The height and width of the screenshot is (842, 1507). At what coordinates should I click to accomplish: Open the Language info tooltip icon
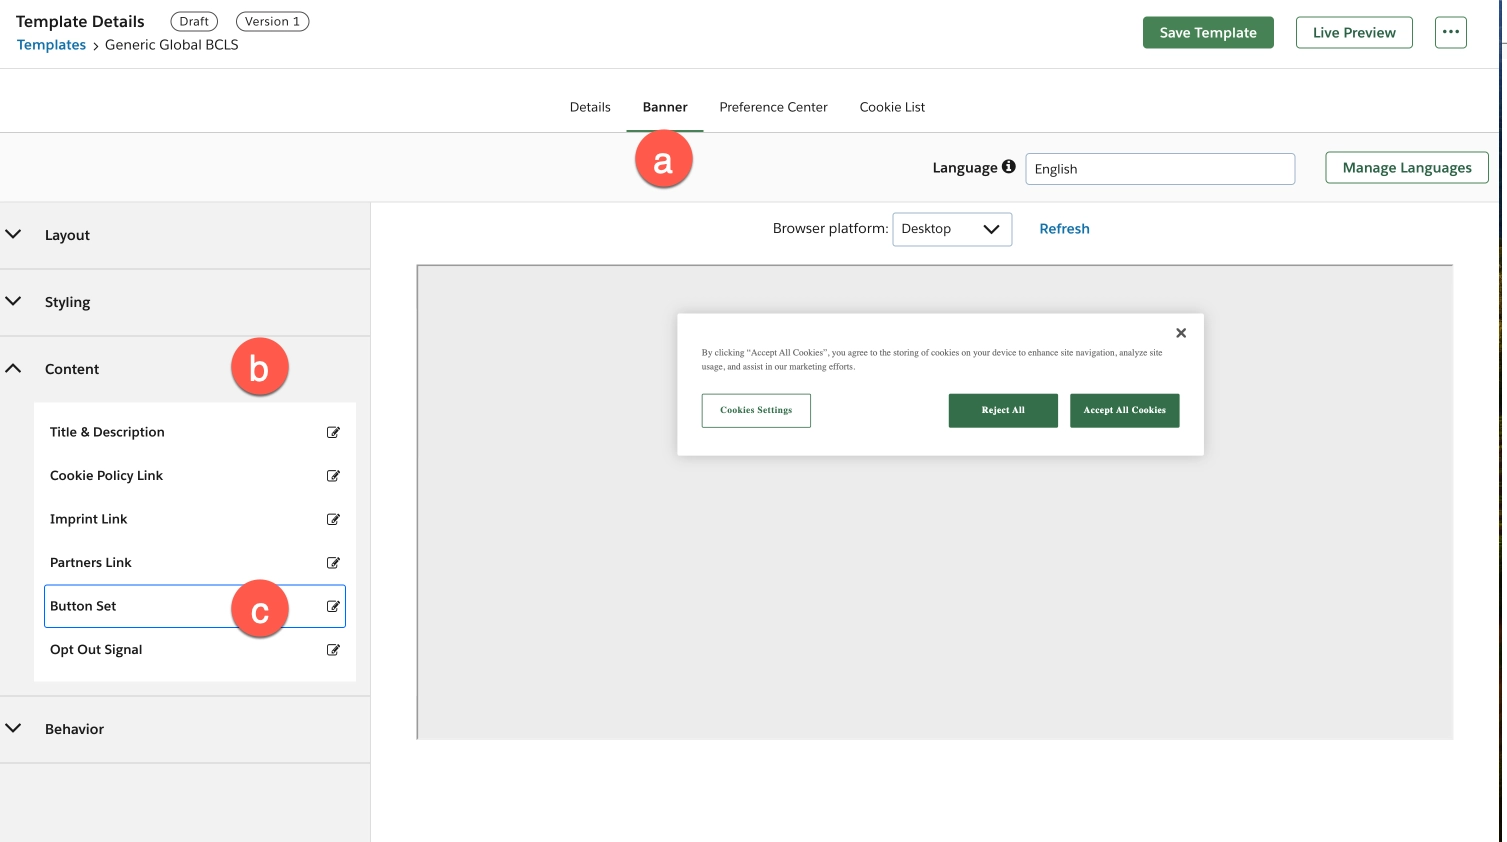(x=1011, y=166)
